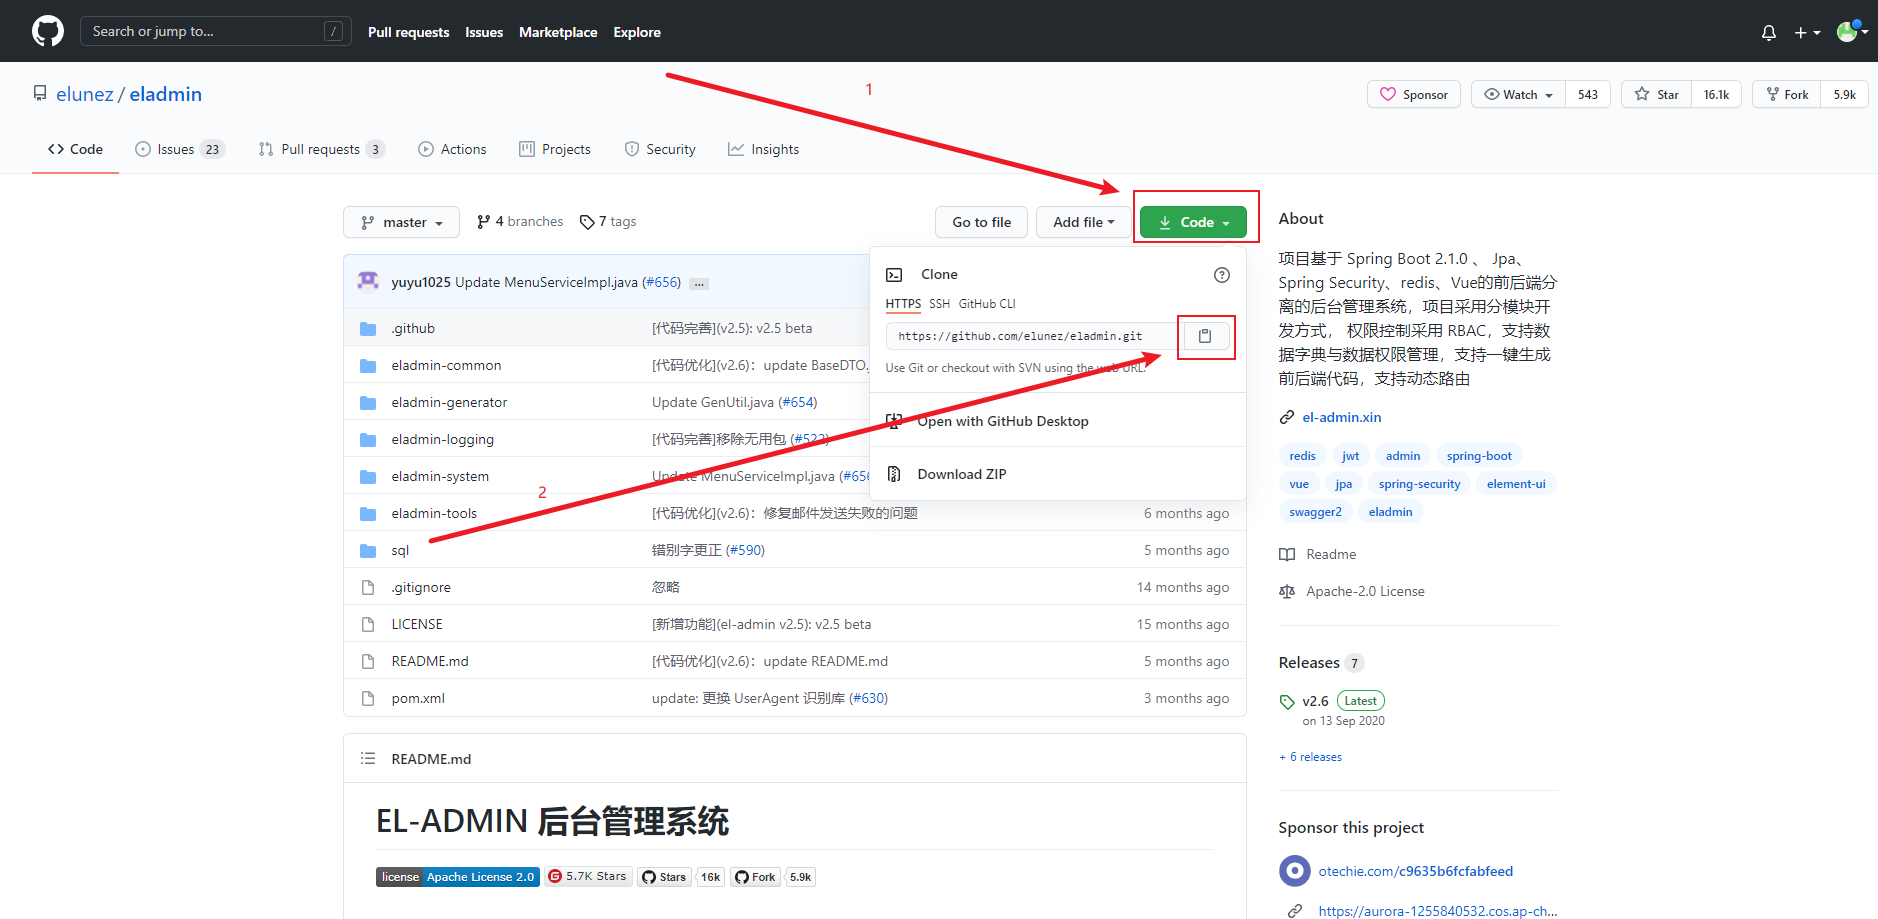Screen dimensions: 1878x919
Task: Switch to the Insights tab
Action: (x=764, y=149)
